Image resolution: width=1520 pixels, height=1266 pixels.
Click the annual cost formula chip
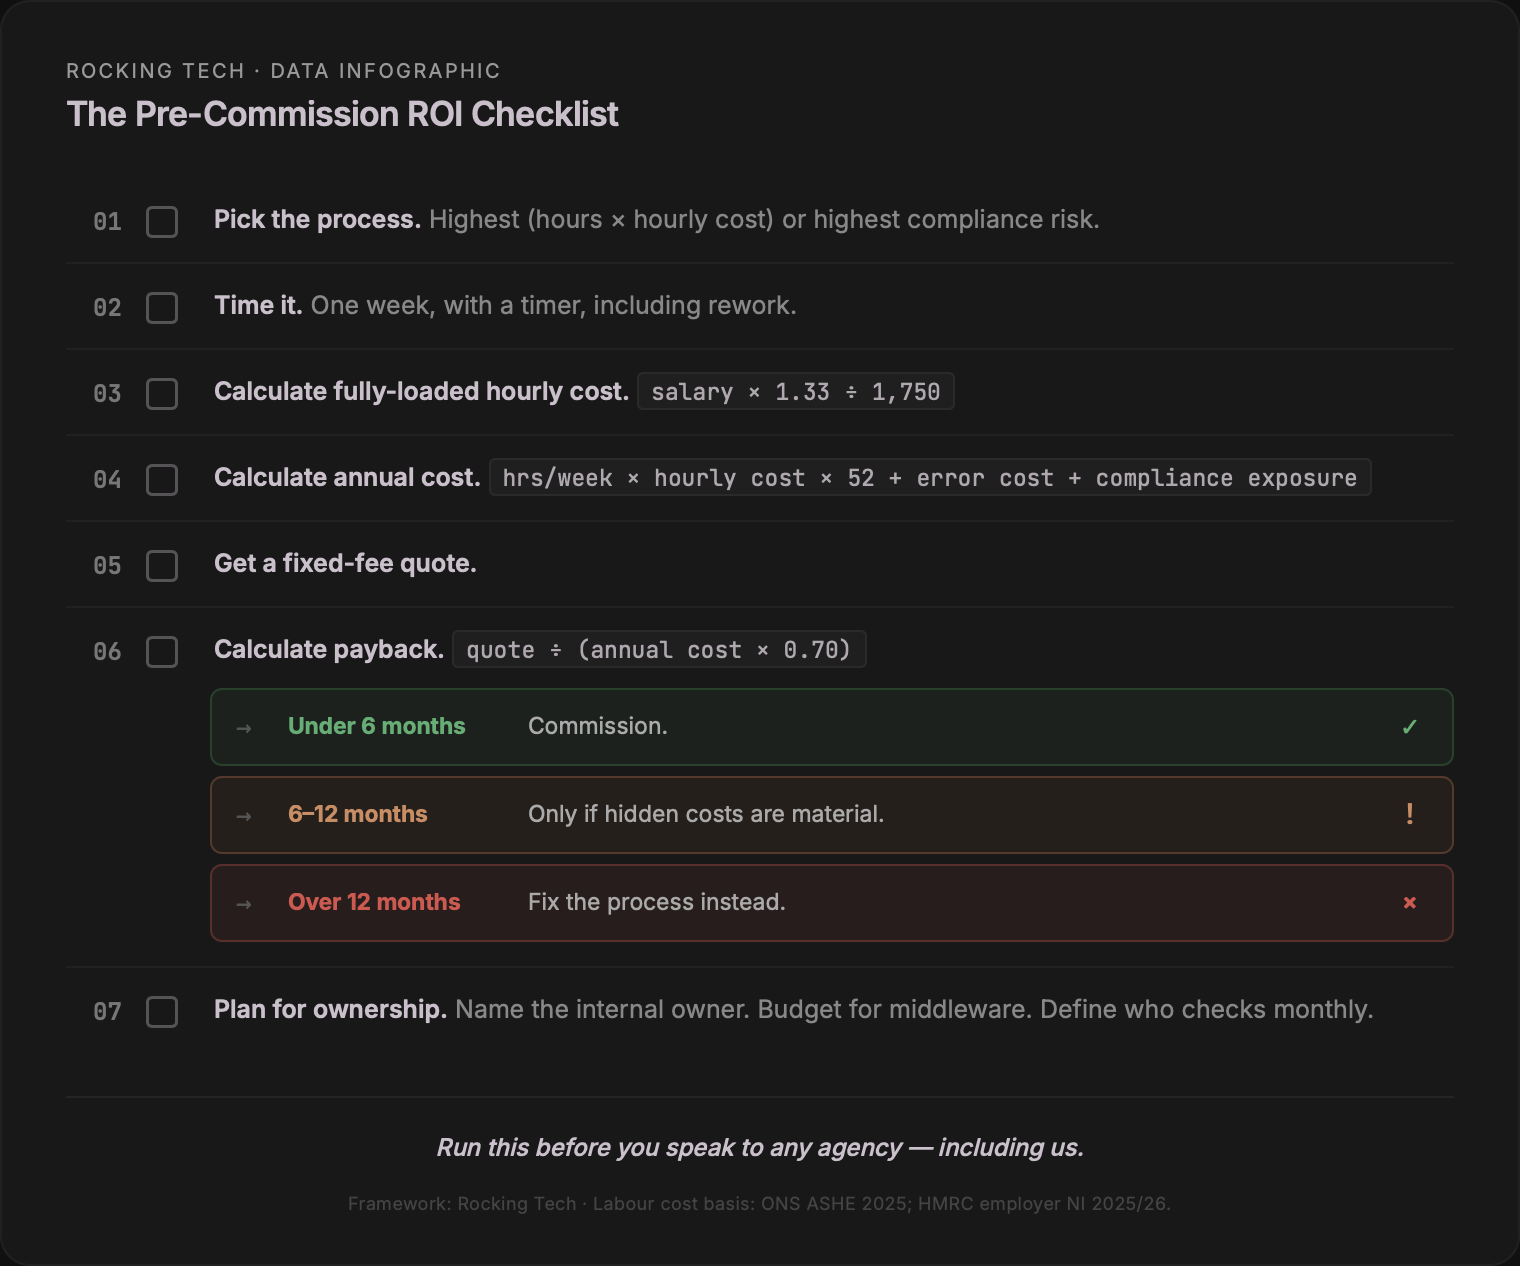[x=930, y=477]
